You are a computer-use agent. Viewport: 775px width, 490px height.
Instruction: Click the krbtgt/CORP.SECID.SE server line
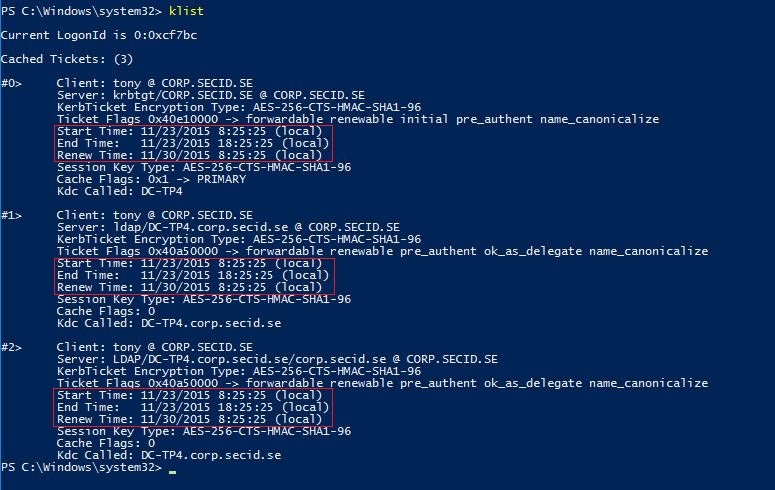[x=211, y=95]
